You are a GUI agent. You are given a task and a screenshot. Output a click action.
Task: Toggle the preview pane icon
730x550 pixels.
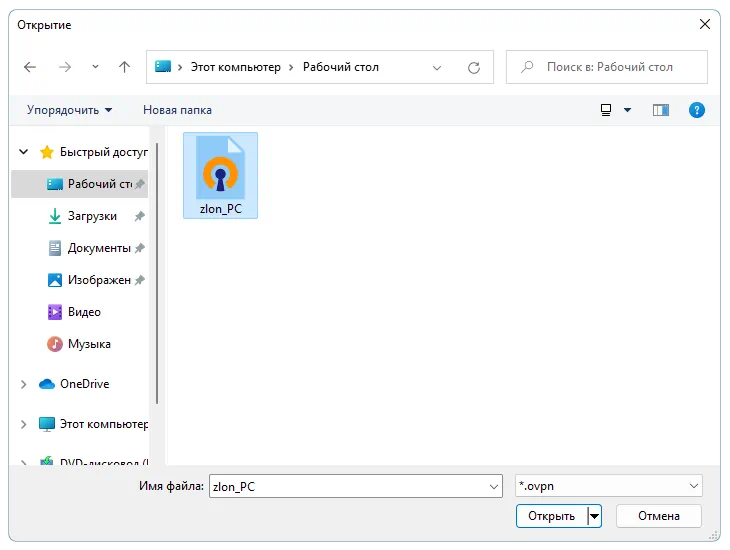[660, 110]
